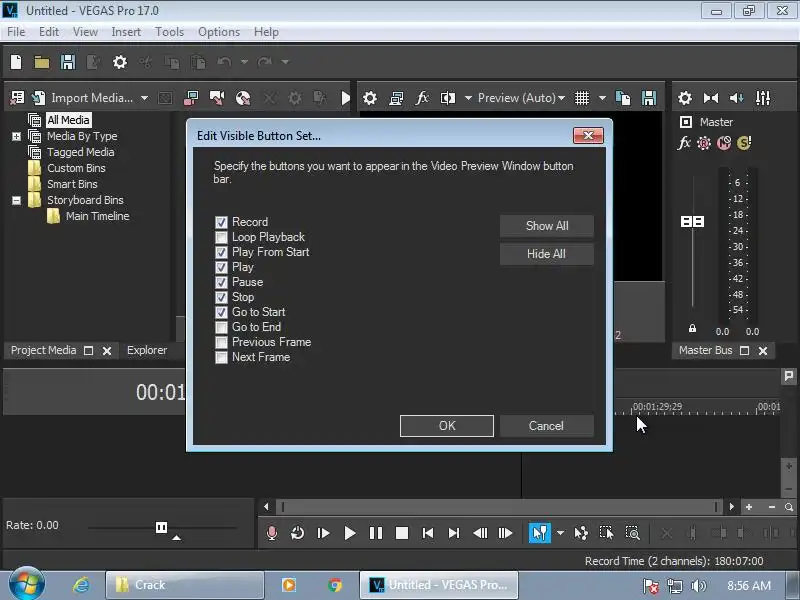Open Video Output FX icon
The height and width of the screenshot is (600, 800).
[422, 97]
